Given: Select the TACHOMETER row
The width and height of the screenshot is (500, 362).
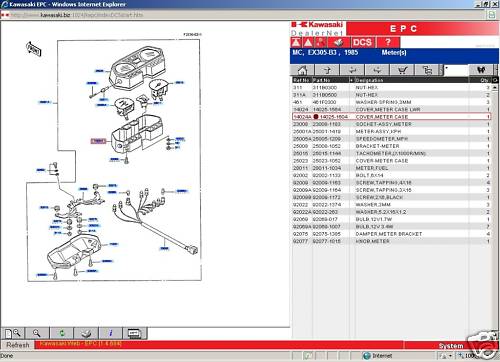Looking at the screenshot, I should tap(392, 153).
